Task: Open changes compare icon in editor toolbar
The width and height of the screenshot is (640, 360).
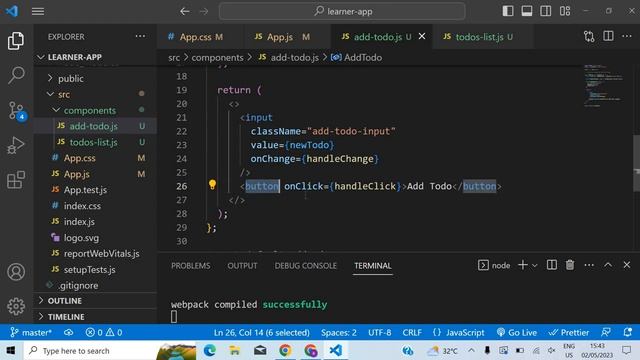Action: pos(589,36)
